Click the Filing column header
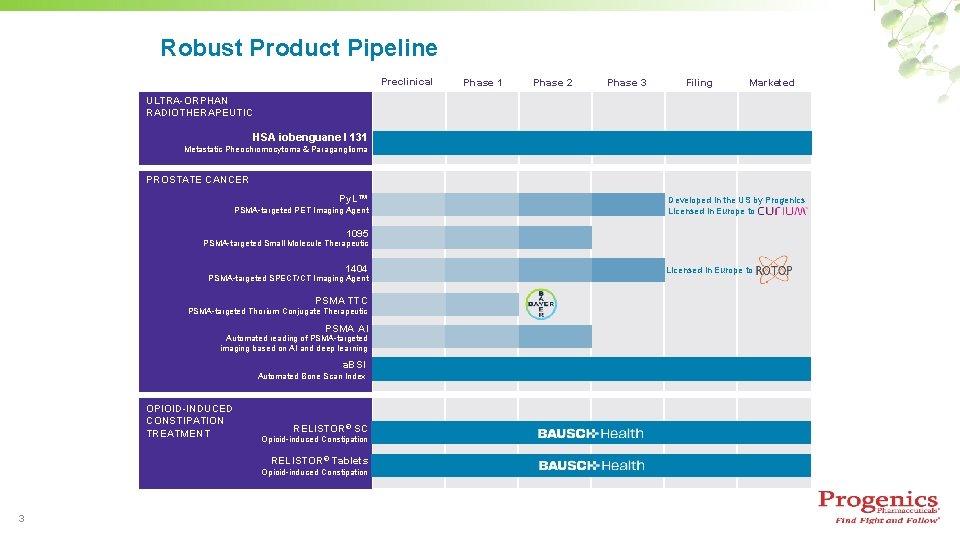The image size is (960, 540). point(699,83)
